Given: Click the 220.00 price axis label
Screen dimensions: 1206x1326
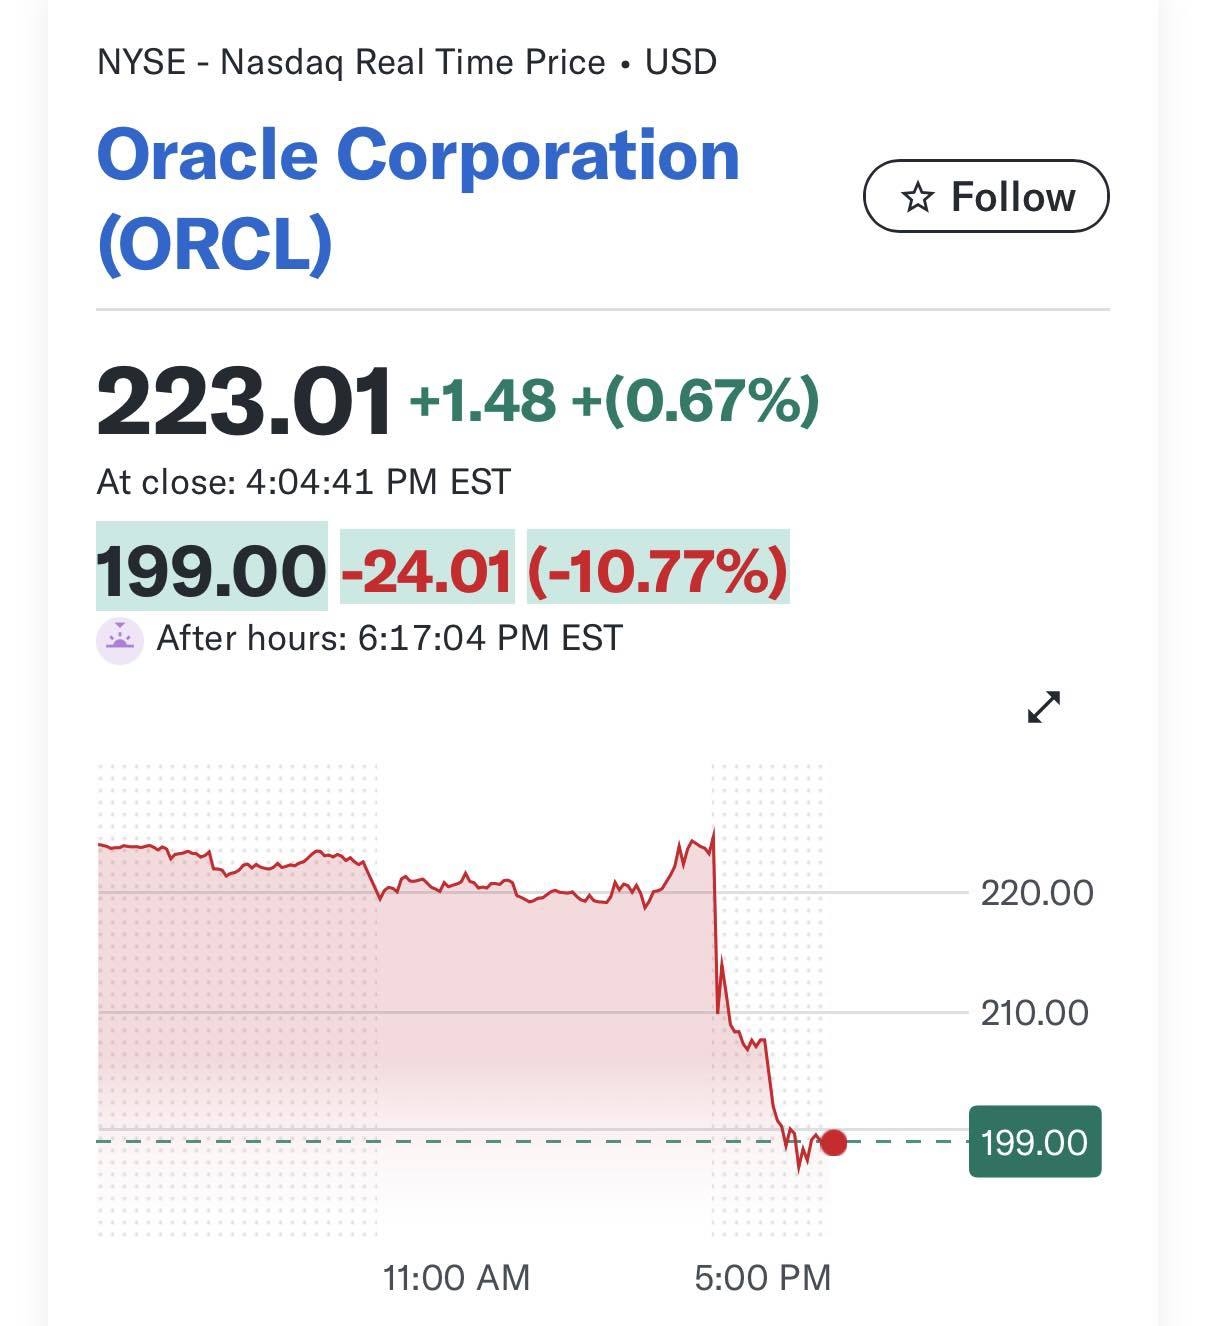Looking at the screenshot, I should tap(1037, 892).
